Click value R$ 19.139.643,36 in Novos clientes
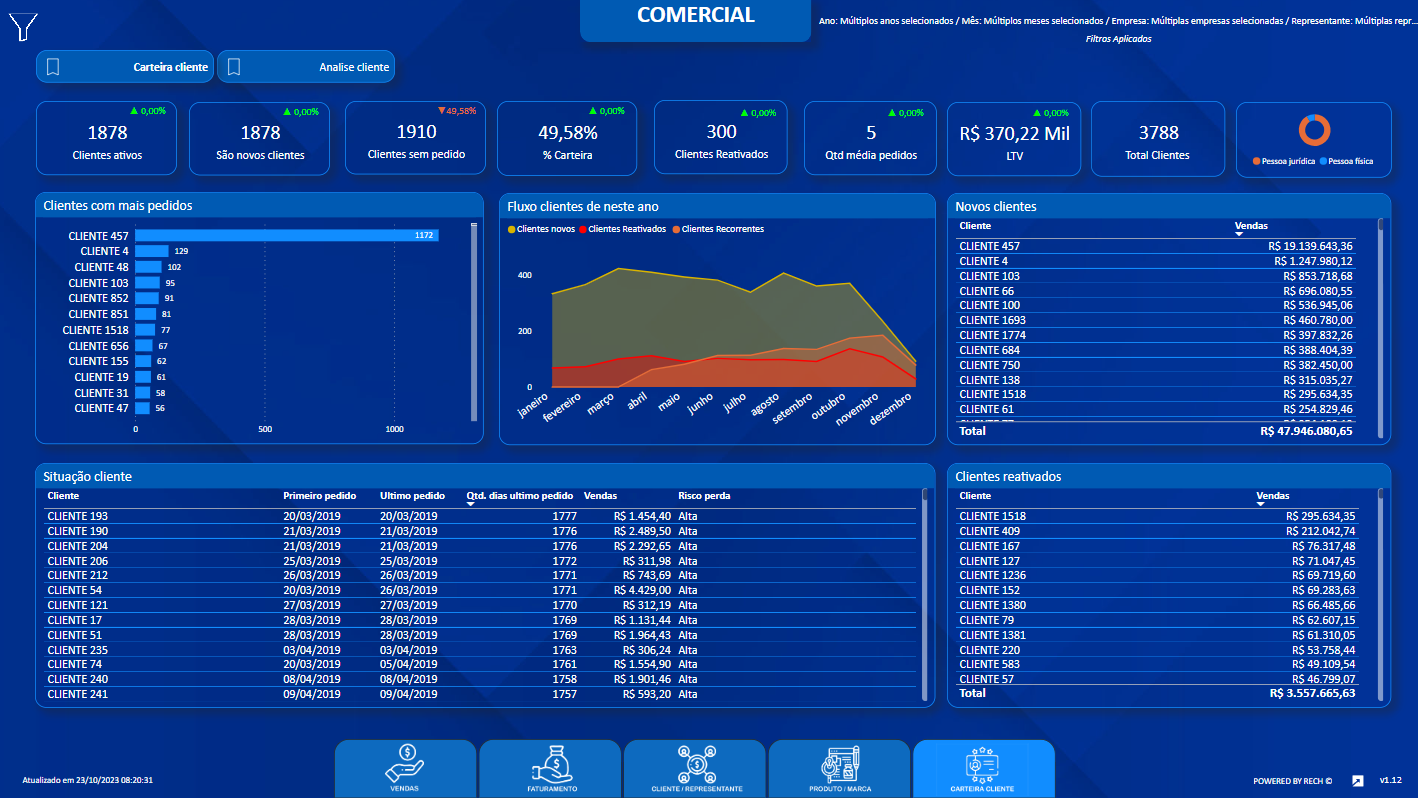1418x798 pixels. pyautogui.click(x=1309, y=246)
